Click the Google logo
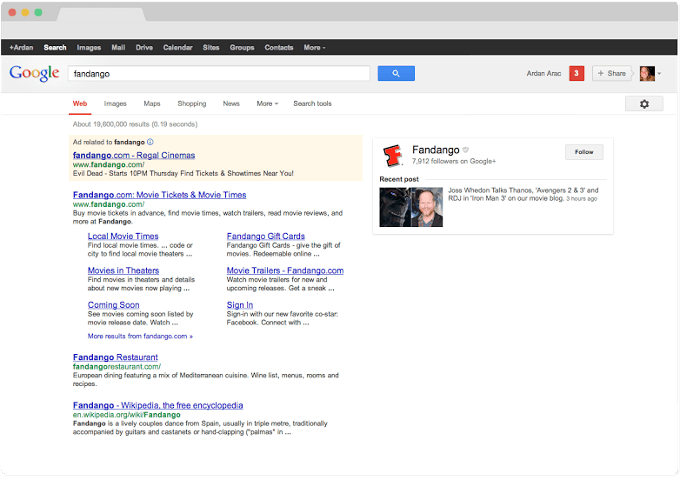The height and width of the screenshot is (480, 680). (33, 74)
